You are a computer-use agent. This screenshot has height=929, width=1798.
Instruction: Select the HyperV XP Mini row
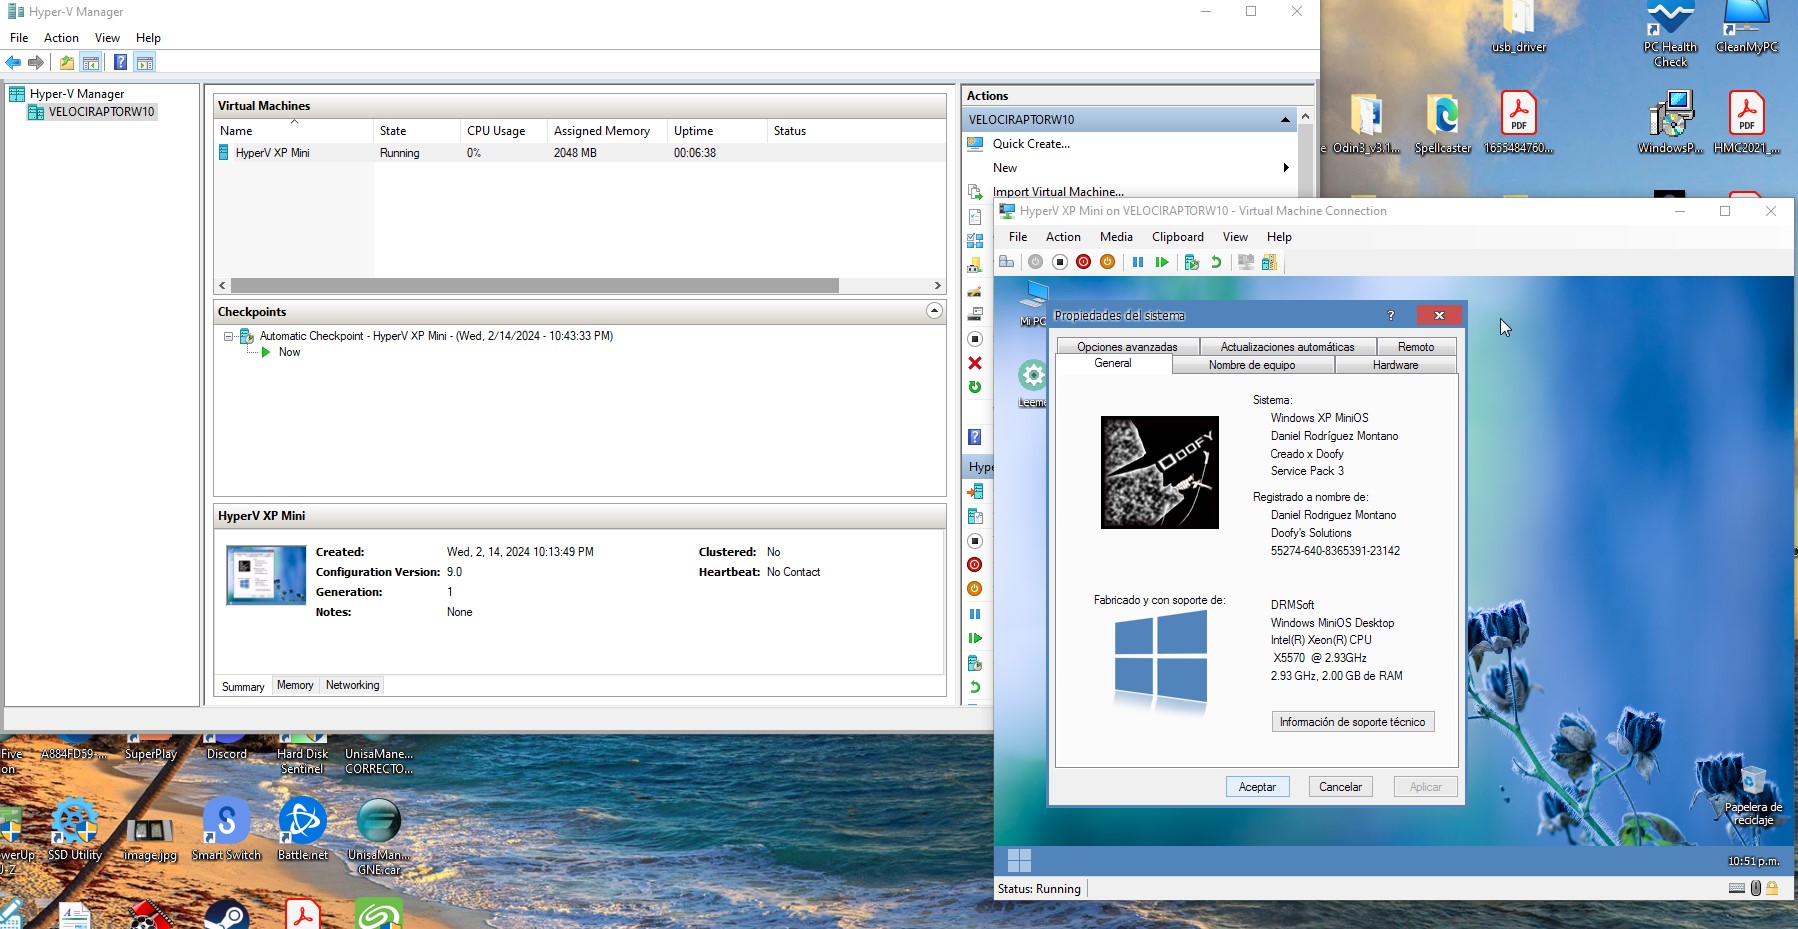tap(580, 153)
